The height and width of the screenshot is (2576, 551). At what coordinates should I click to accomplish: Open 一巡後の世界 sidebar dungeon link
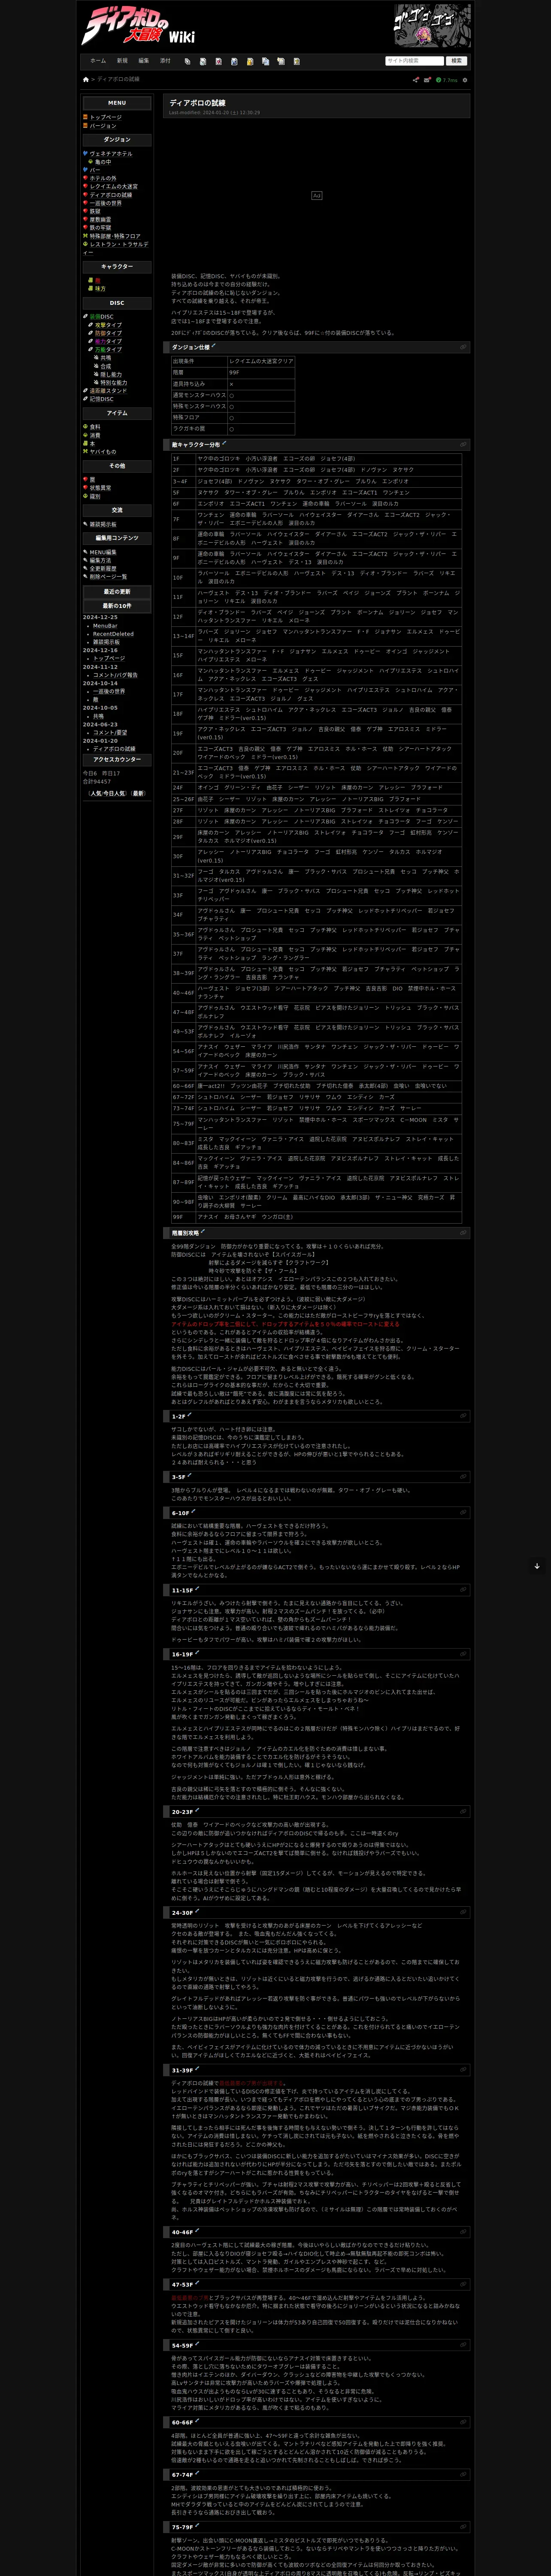point(106,203)
